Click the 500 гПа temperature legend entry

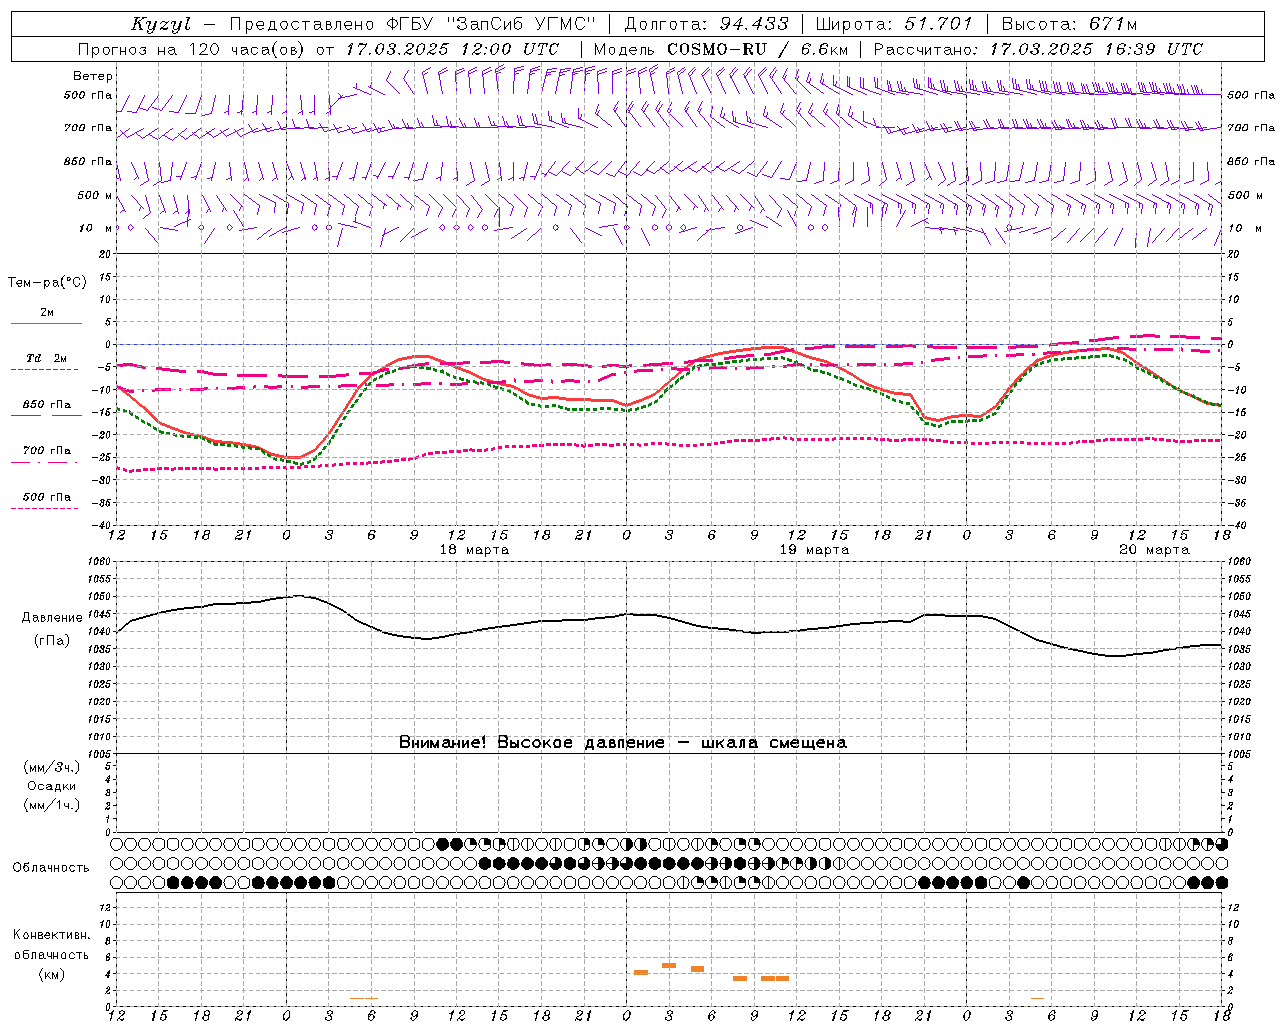47,497
